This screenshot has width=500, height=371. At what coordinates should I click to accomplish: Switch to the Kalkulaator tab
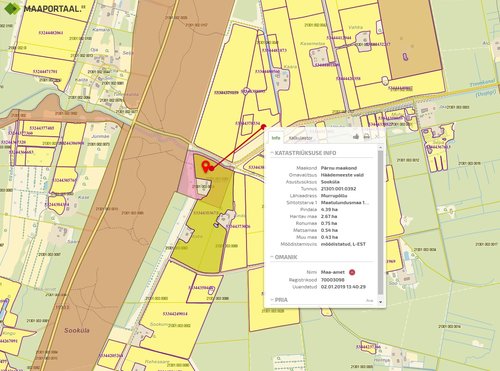point(300,138)
